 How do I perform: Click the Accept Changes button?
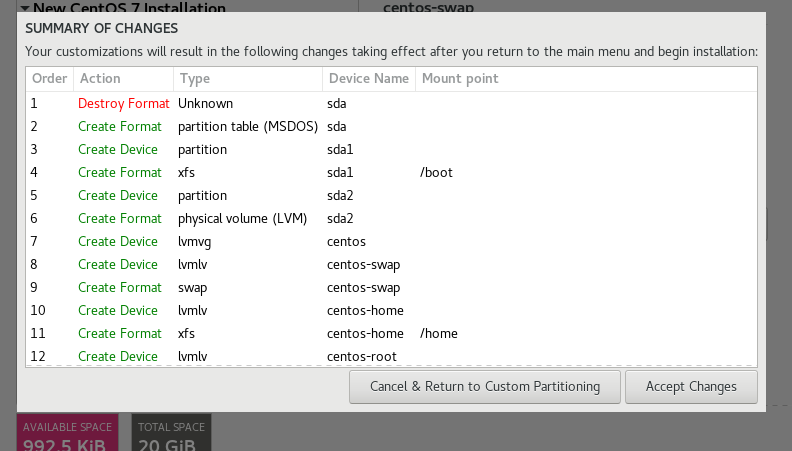point(691,387)
